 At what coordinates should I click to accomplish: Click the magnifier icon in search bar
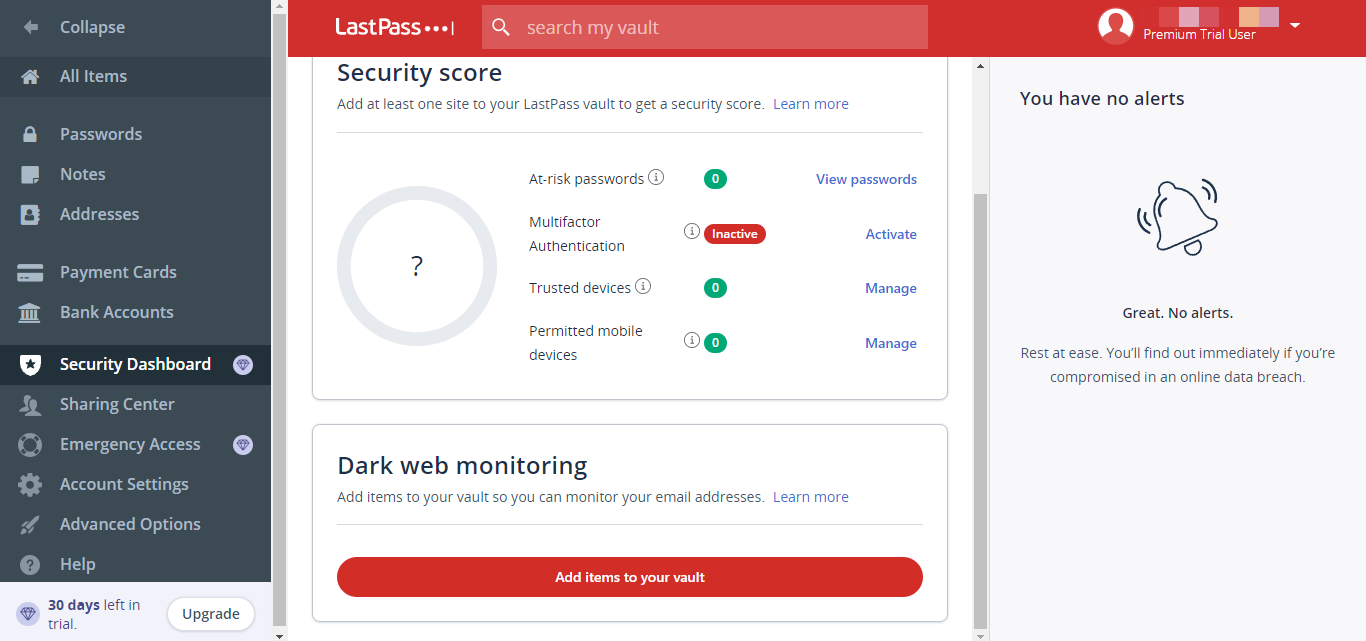click(x=502, y=27)
